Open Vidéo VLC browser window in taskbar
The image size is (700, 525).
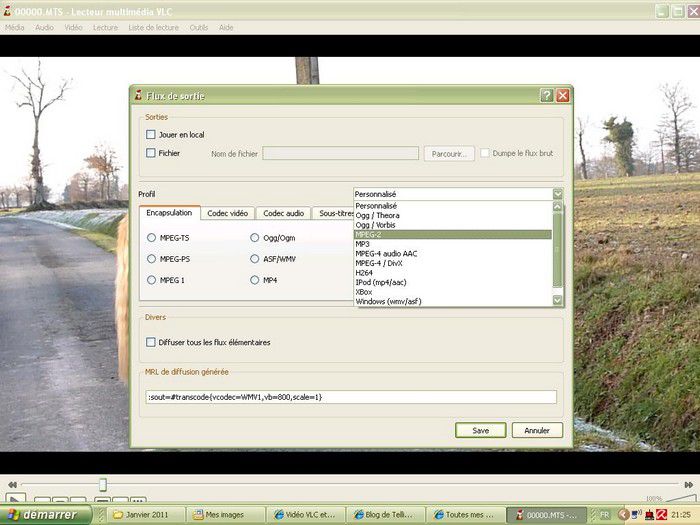click(x=305, y=515)
